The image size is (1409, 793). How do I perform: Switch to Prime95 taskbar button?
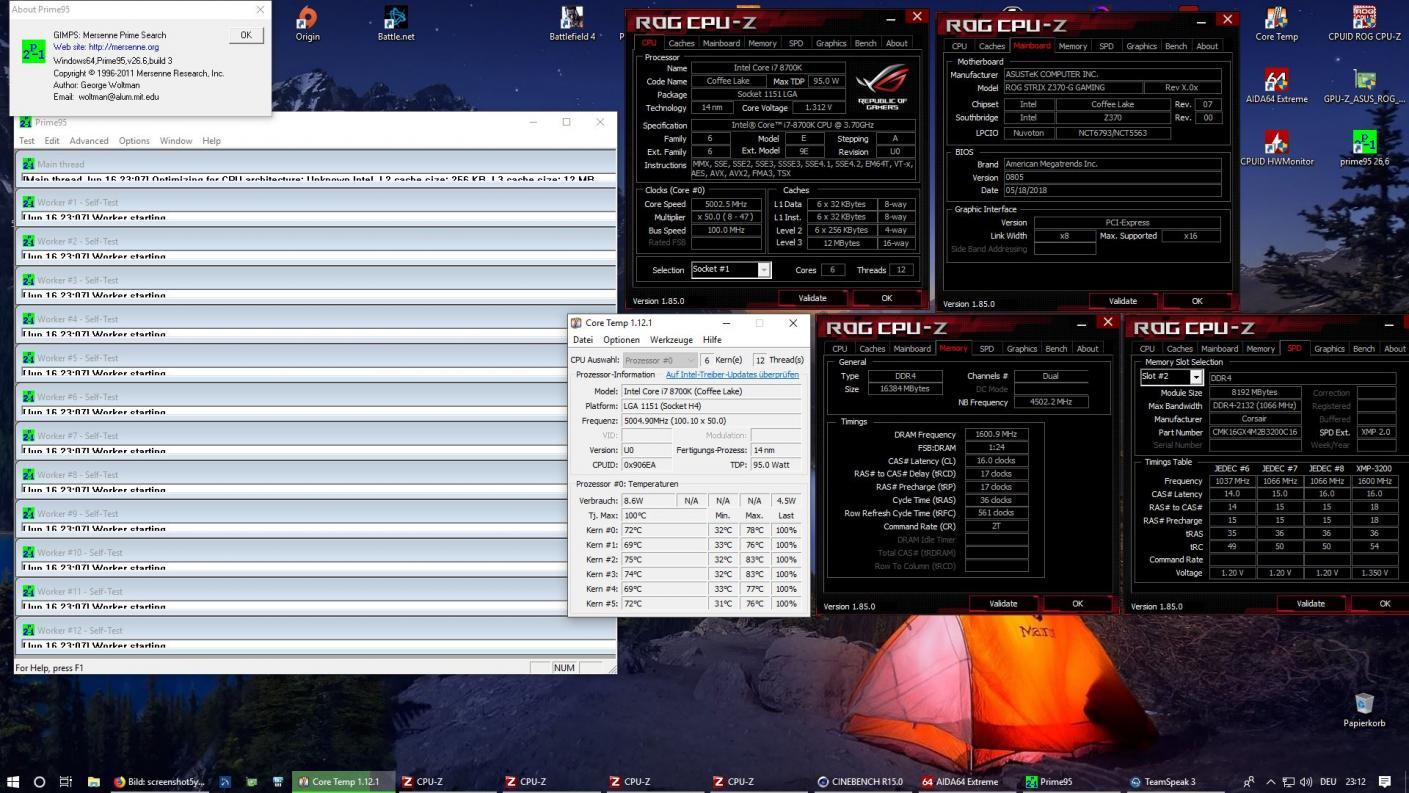click(1068, 782)
